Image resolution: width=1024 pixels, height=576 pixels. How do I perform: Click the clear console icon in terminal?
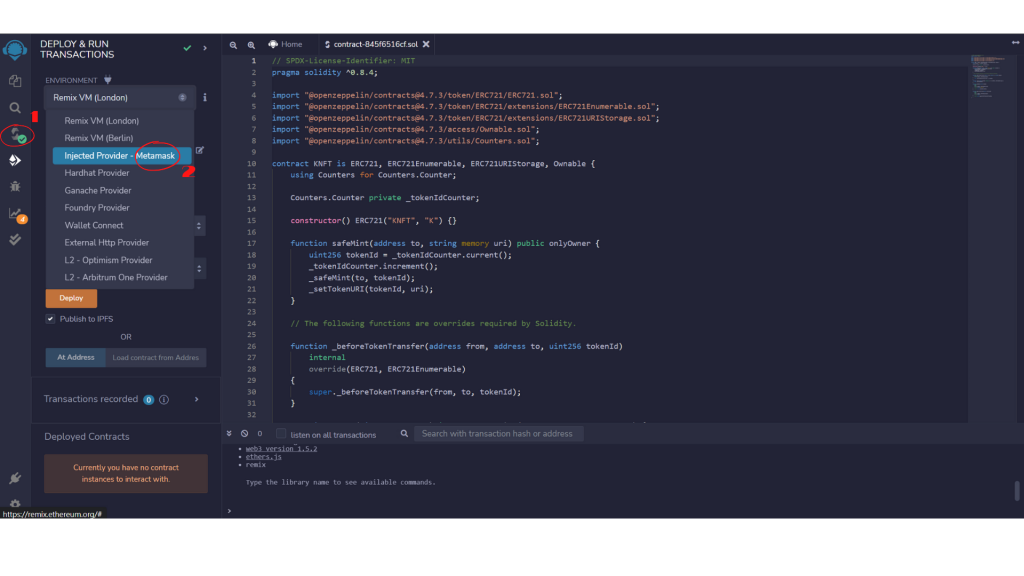tap(244, 434)
